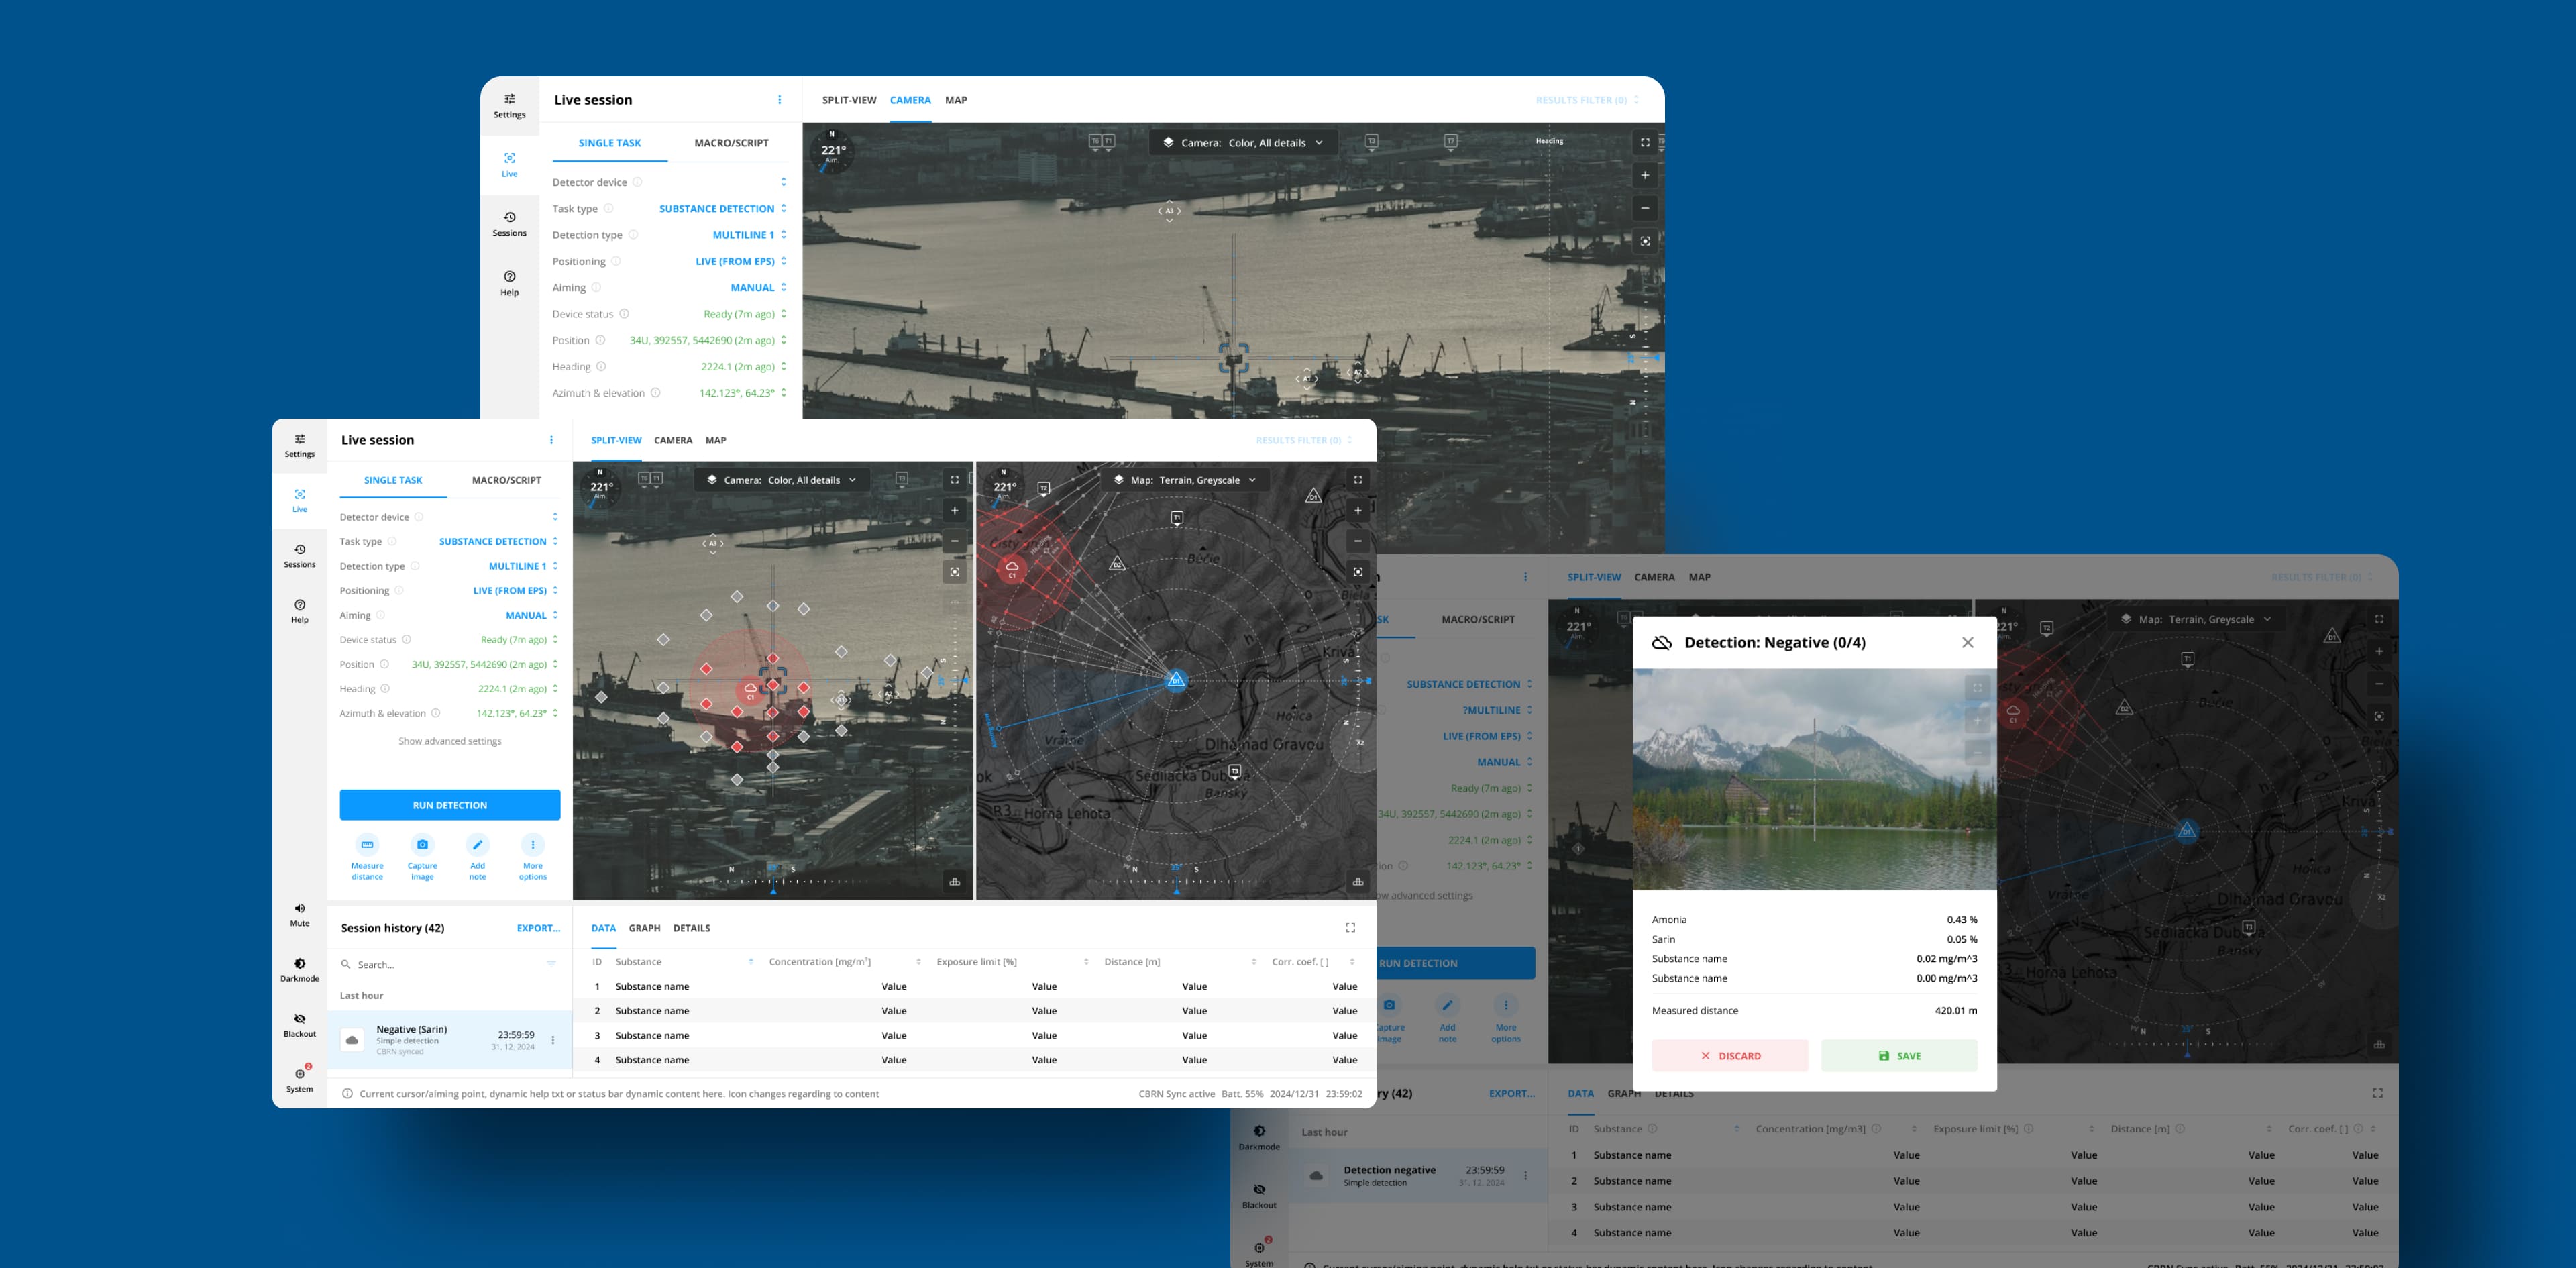Close the Detection: Negative dialog with X
Viewport: 2576px width, 1268px height.
1967,643
